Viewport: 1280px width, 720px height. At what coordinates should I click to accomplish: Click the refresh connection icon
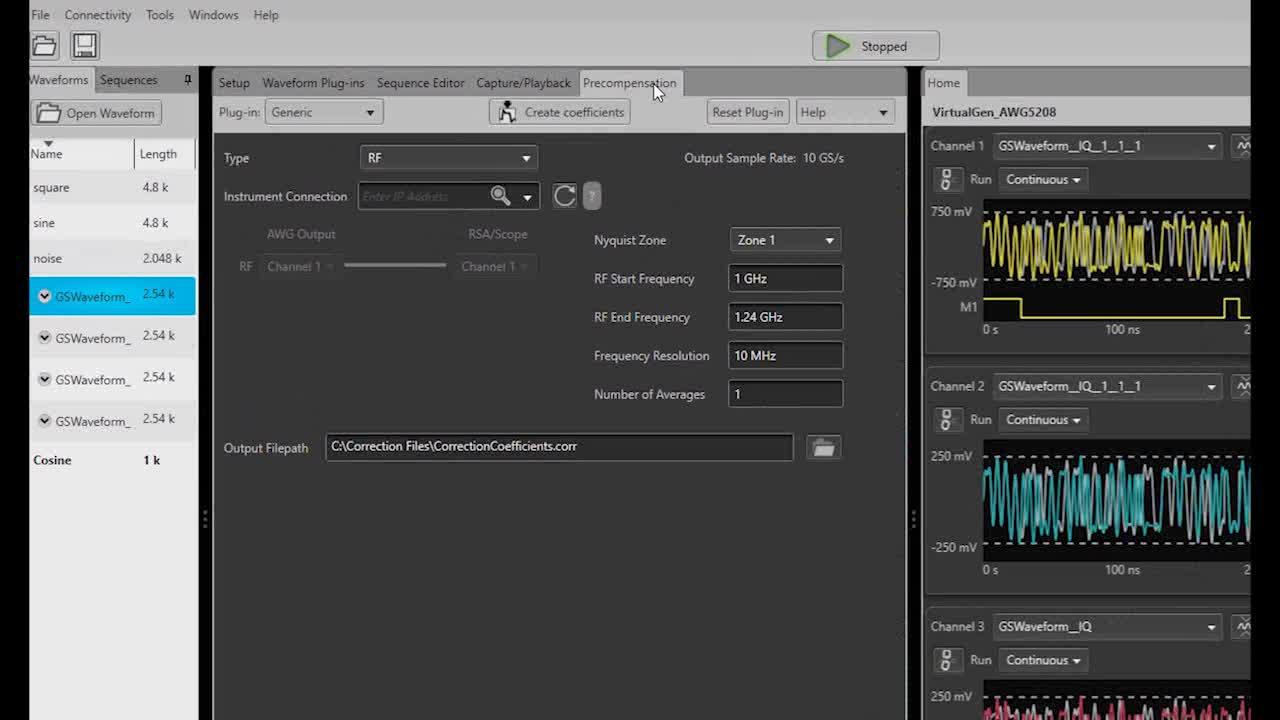coord(564,196)
